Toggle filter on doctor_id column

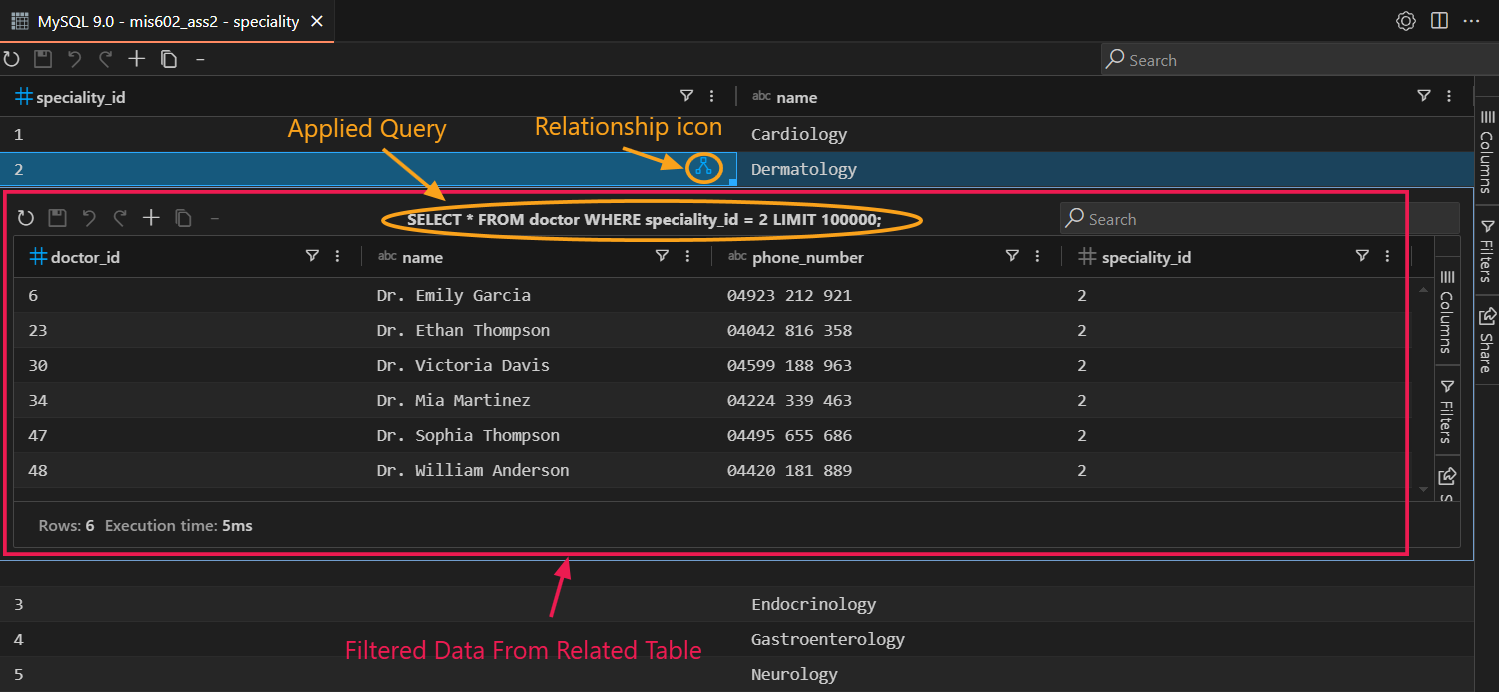pos(312,256)
